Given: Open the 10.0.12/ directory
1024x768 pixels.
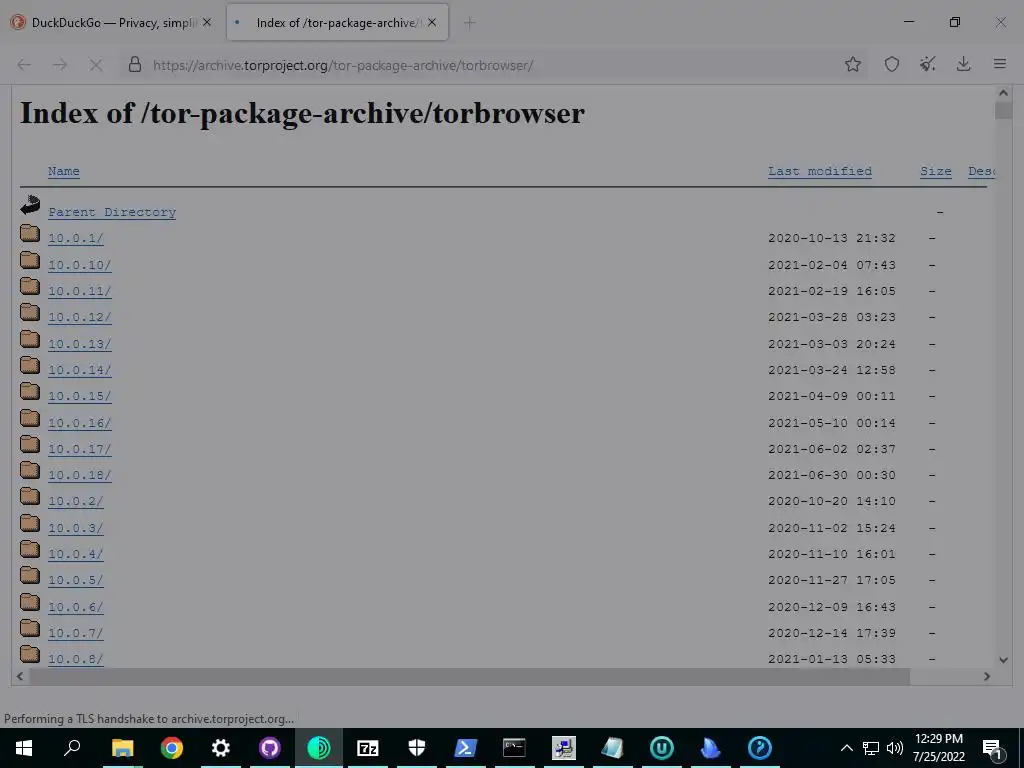Looking at the screenshot, I should coord(80,317).
